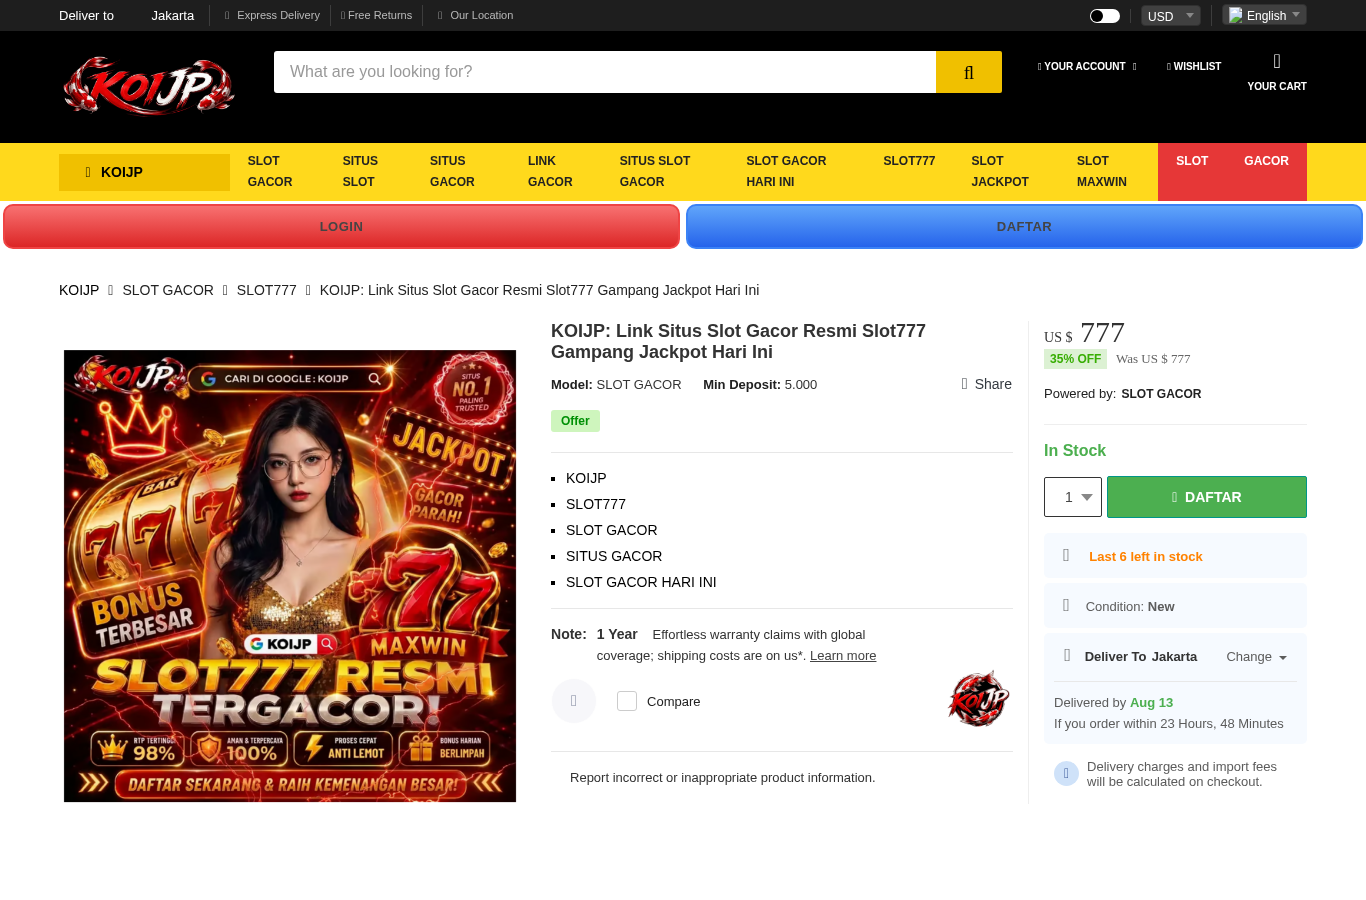
Task: Open the SLOT777 nav item
Action: tap(909, 161)
